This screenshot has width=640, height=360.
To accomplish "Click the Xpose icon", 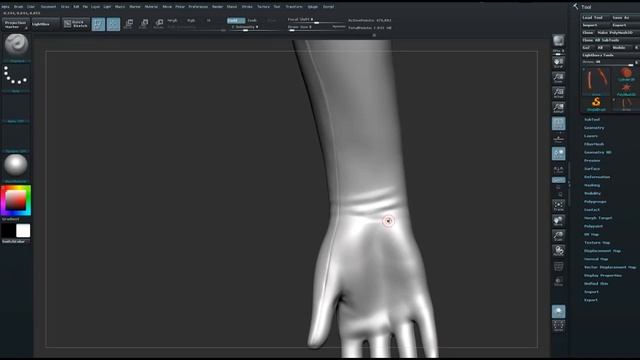I will (558, 326).
